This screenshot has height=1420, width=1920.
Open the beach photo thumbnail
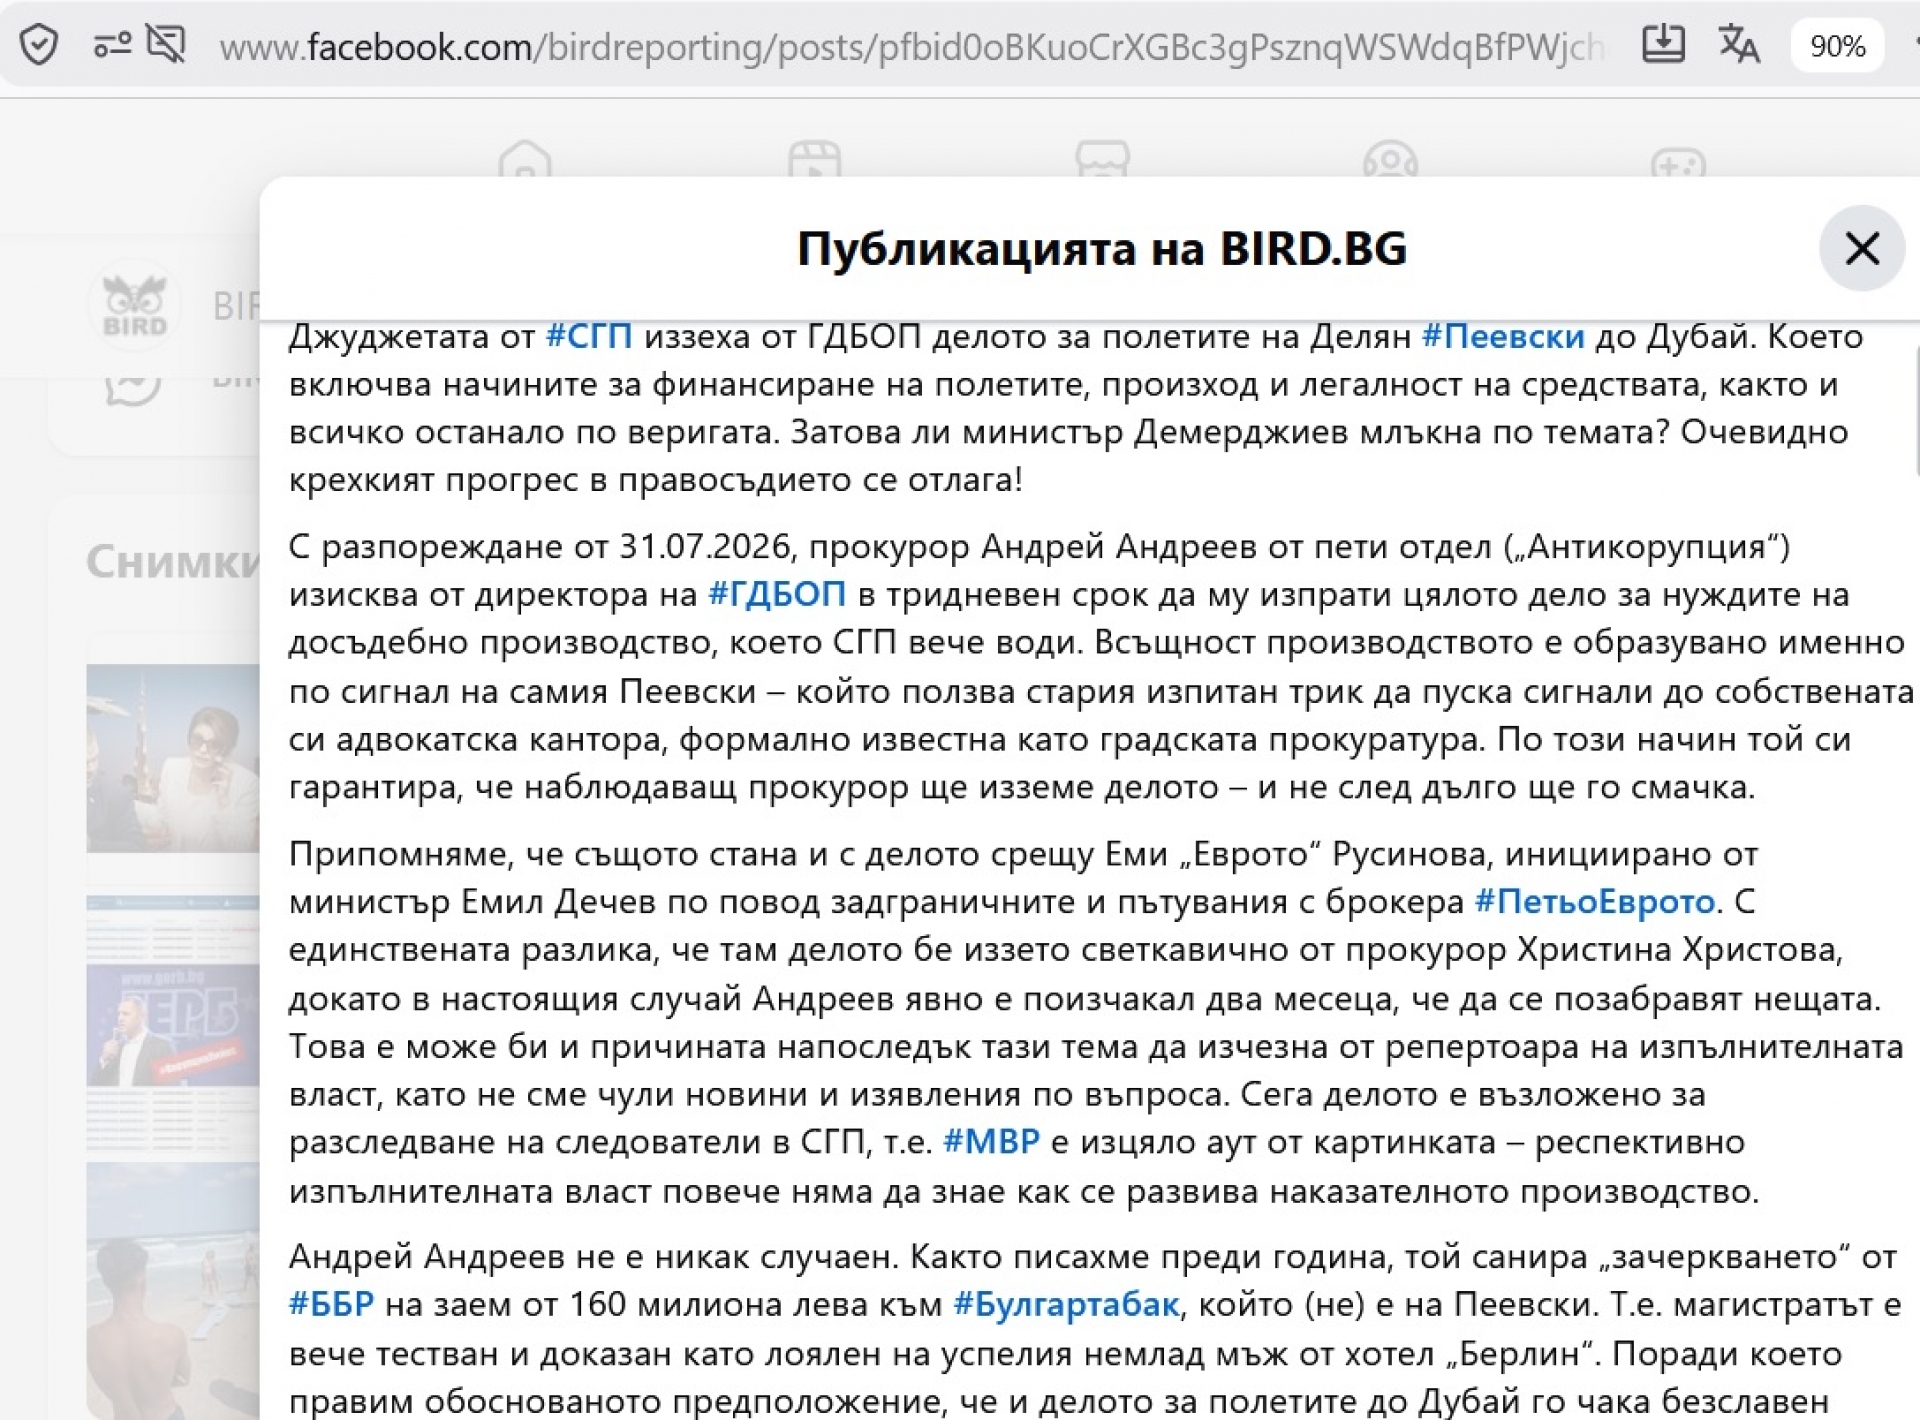(x=173, y=1291)
